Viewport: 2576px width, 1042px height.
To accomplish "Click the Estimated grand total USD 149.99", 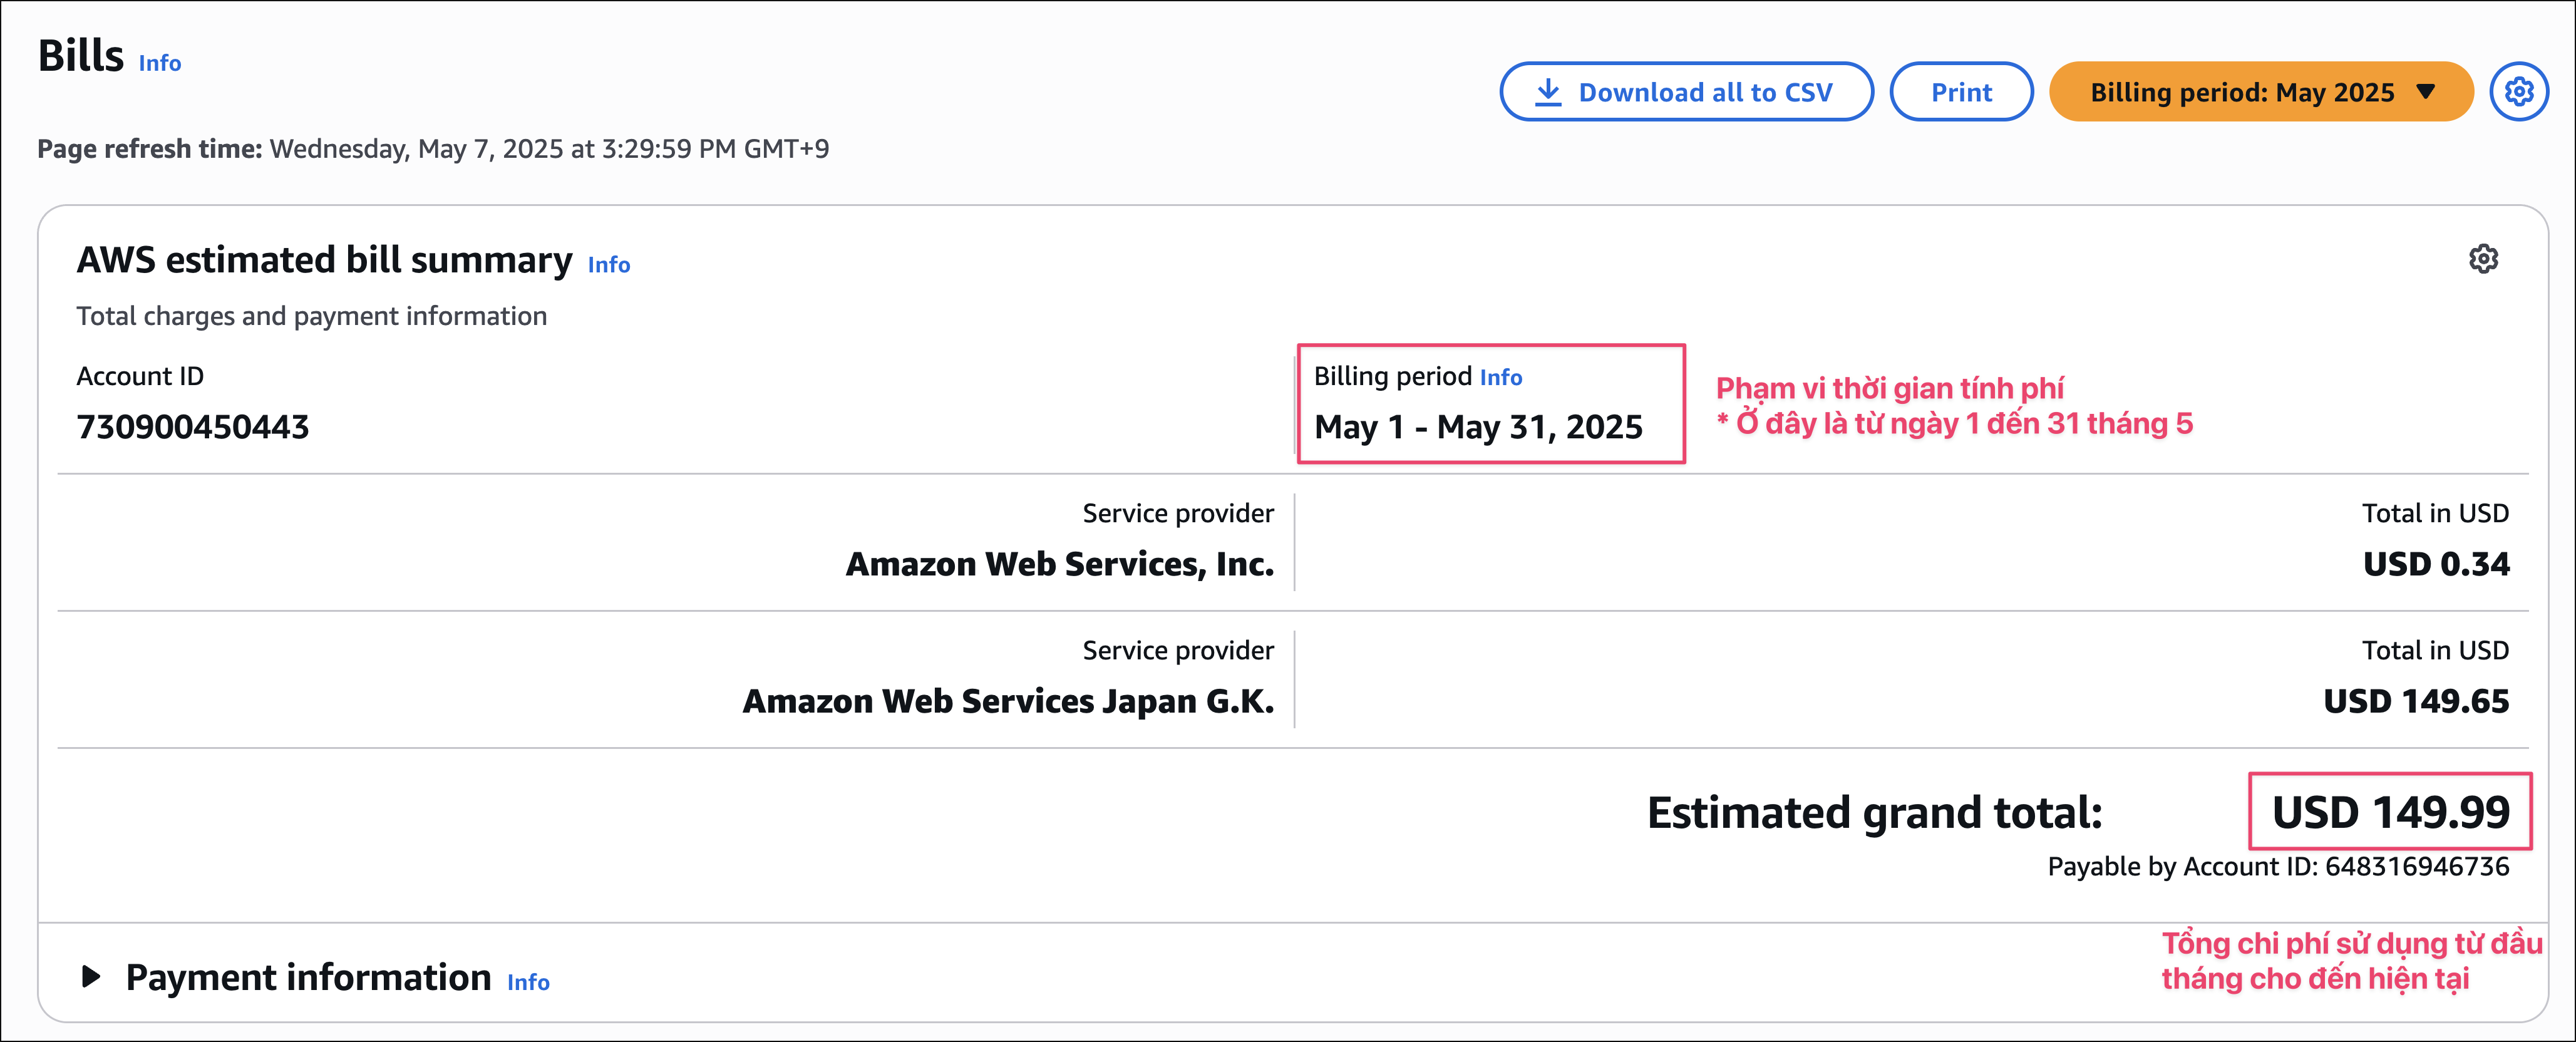I will [x=2390, y=812].
